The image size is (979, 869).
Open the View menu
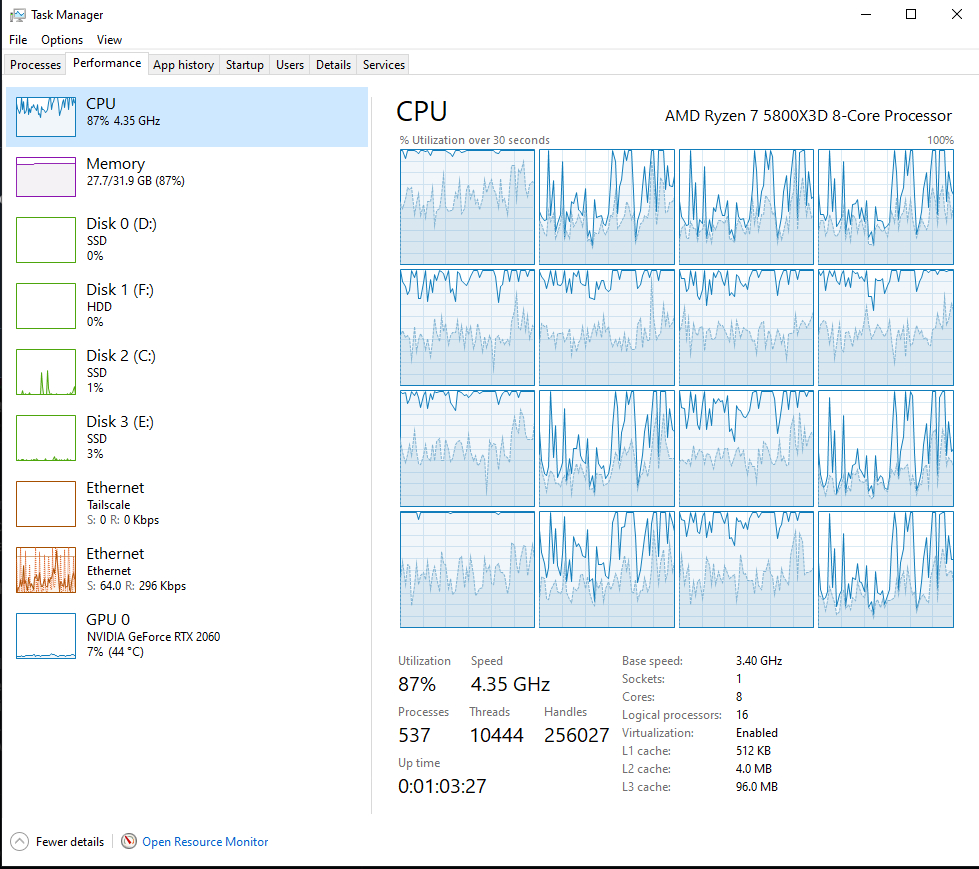coord(109,40)
